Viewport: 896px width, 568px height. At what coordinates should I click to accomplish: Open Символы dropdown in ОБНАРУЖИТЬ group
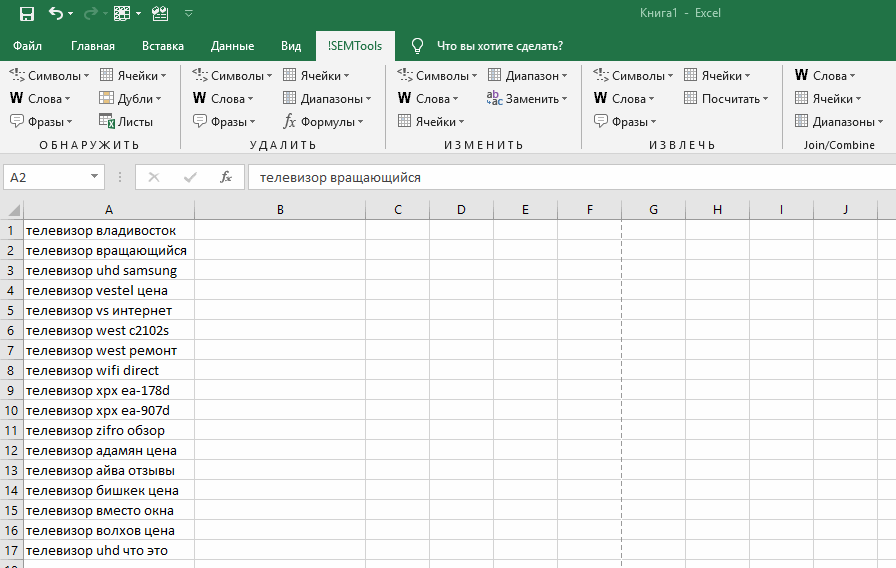[x=50, y=75]
